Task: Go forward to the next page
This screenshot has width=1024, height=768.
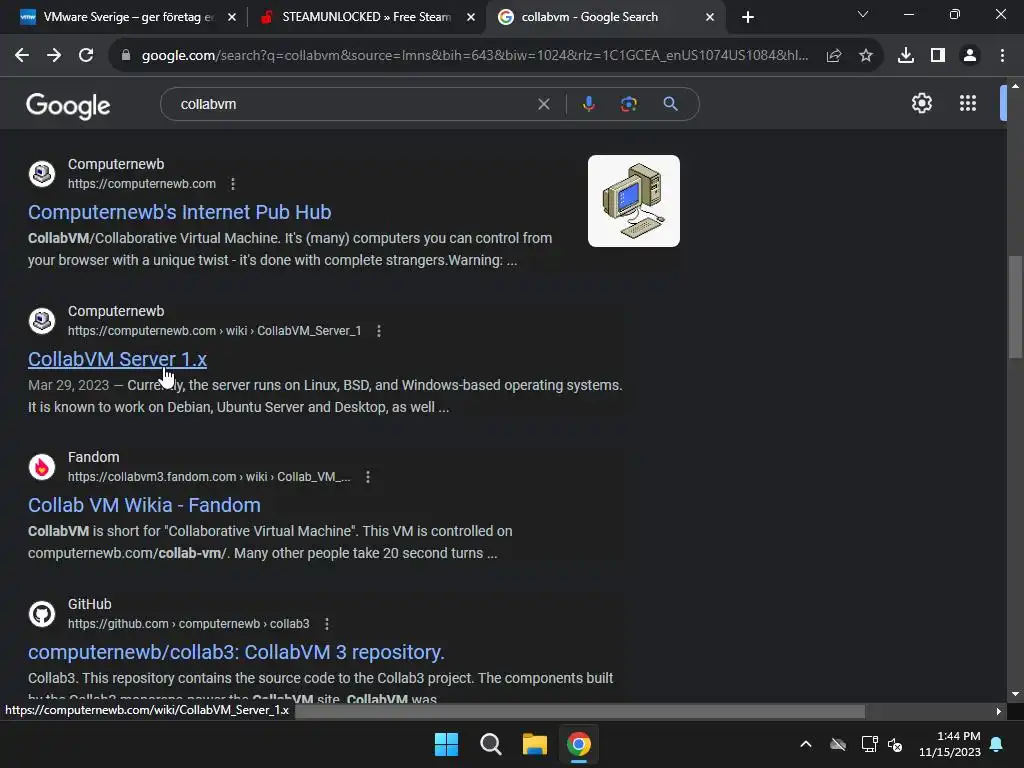Action: [54, 56]
